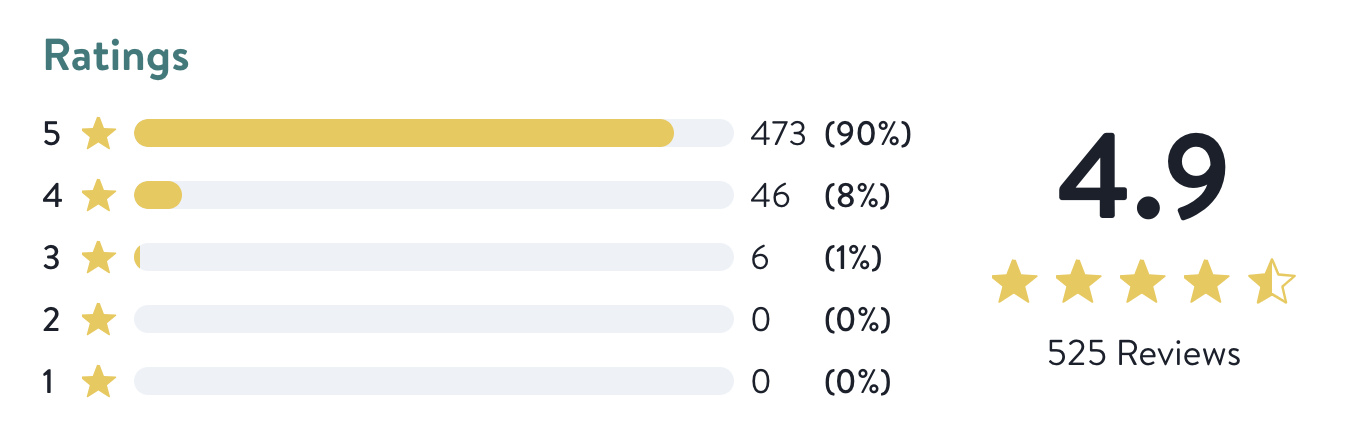
Task: Click the 3-star row star icon
Action: pyautogui.click(x=98, y=258)
